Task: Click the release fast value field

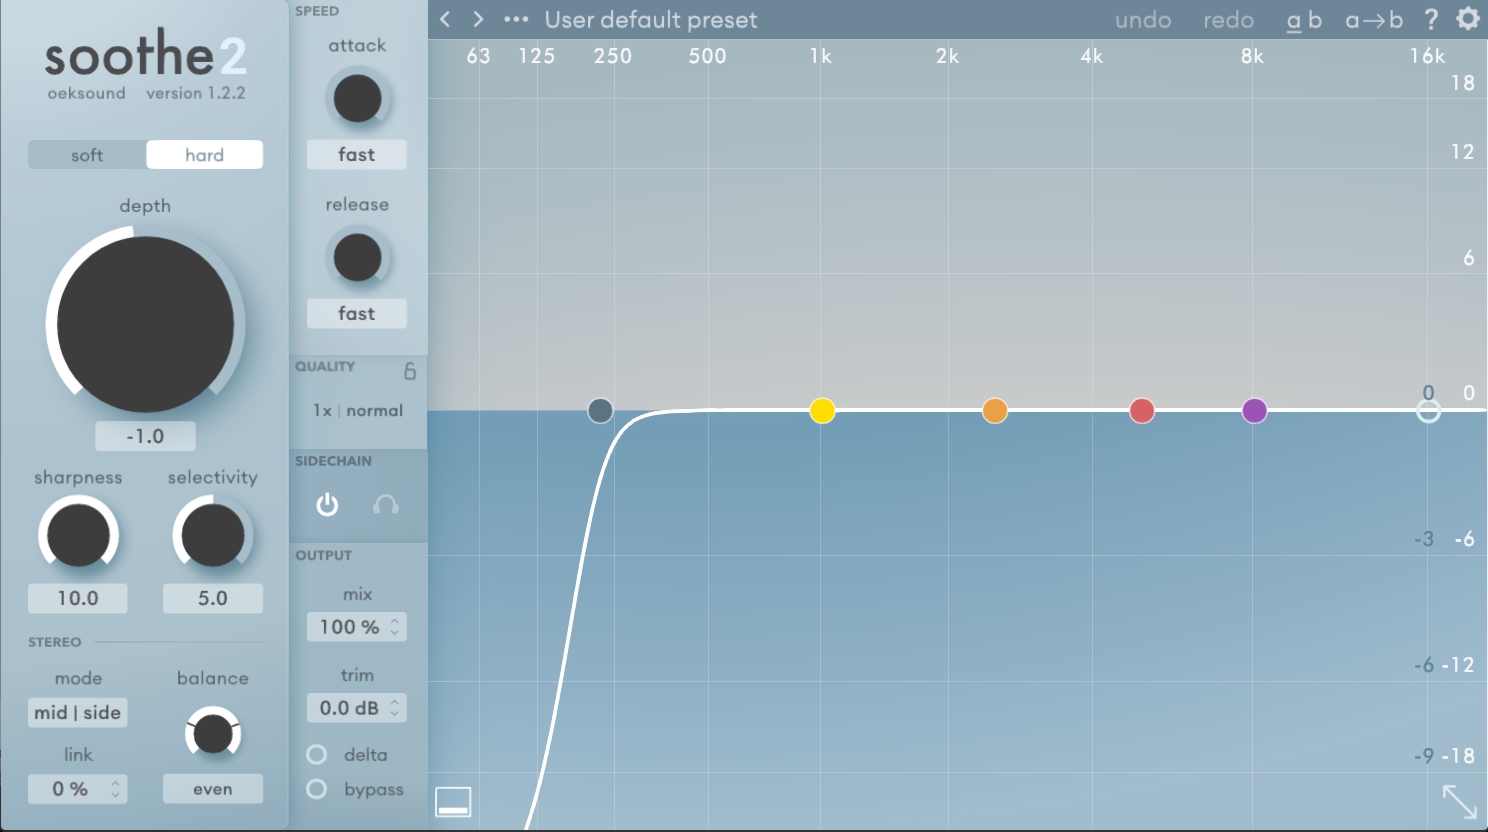Action: coord(357,314)
